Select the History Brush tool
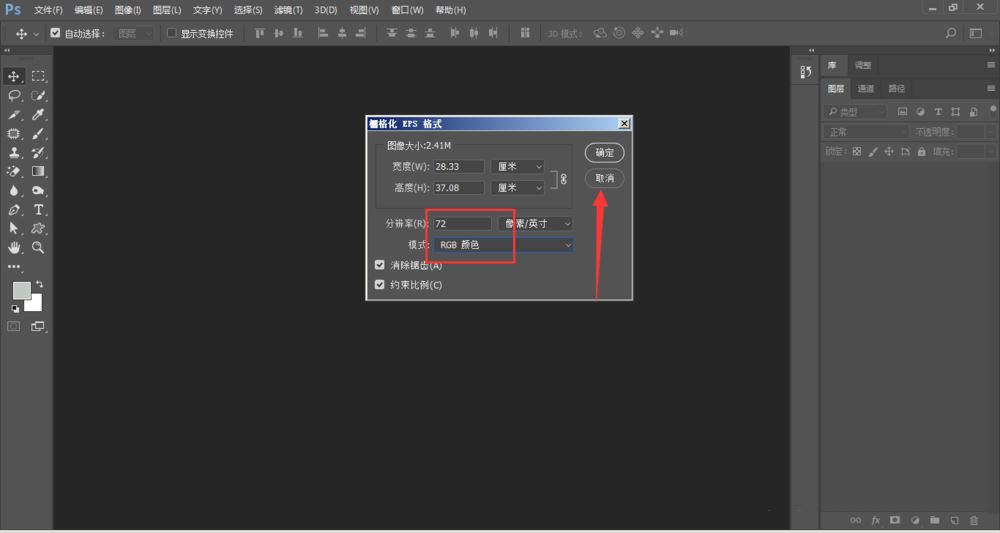The image size is (1000, 533). coord(38,153)
